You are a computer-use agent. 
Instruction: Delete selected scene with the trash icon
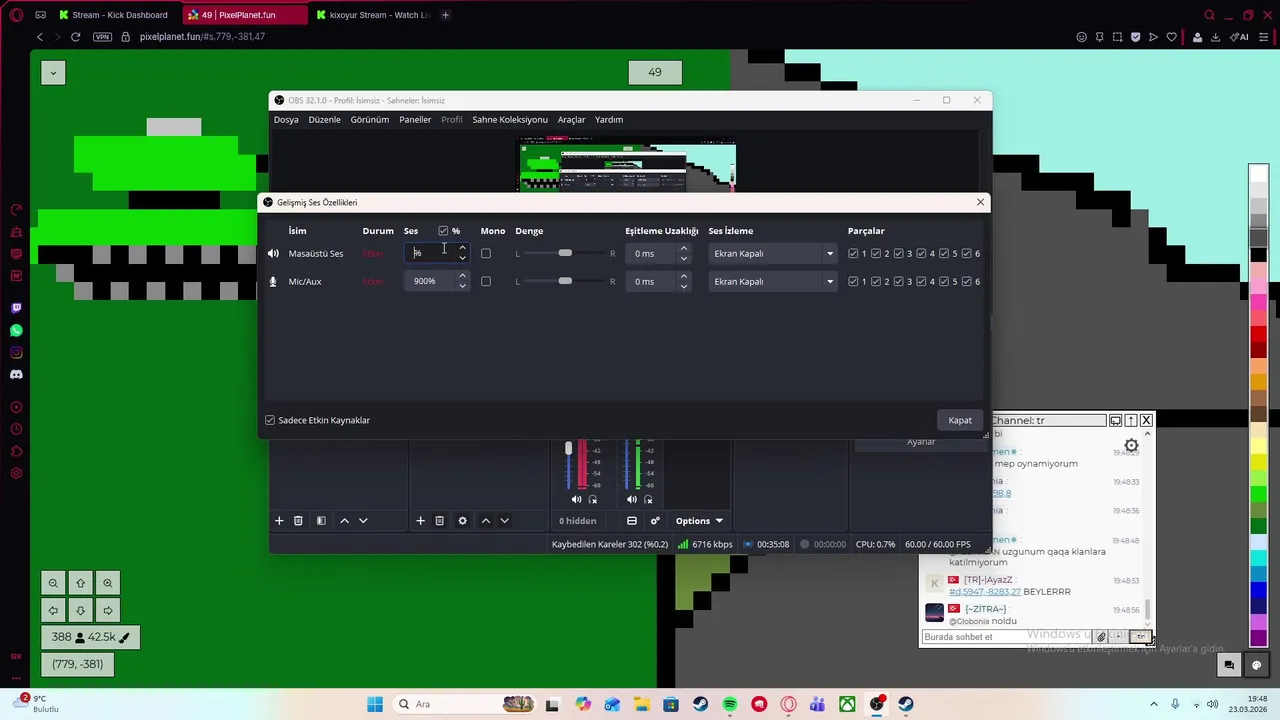pos(298,520)
